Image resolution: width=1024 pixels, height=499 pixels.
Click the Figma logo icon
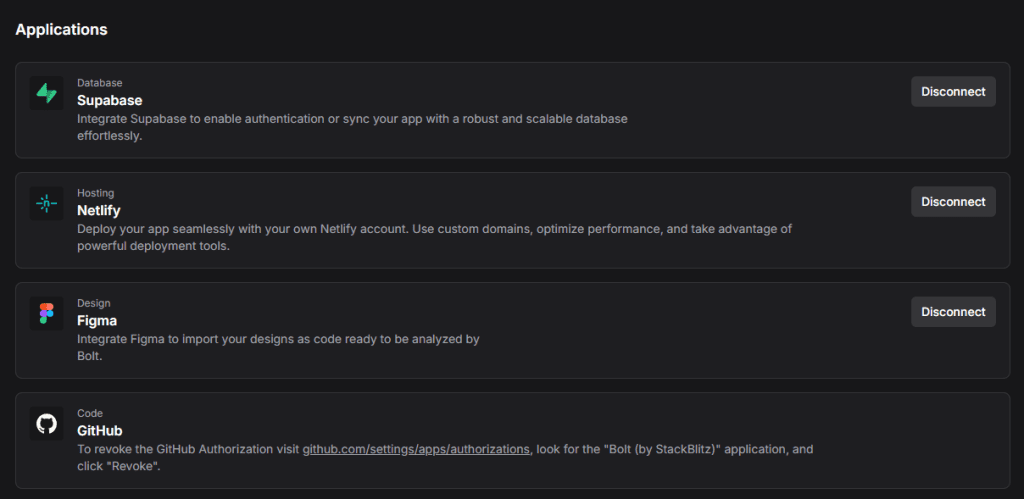click(x=46, y=313)
